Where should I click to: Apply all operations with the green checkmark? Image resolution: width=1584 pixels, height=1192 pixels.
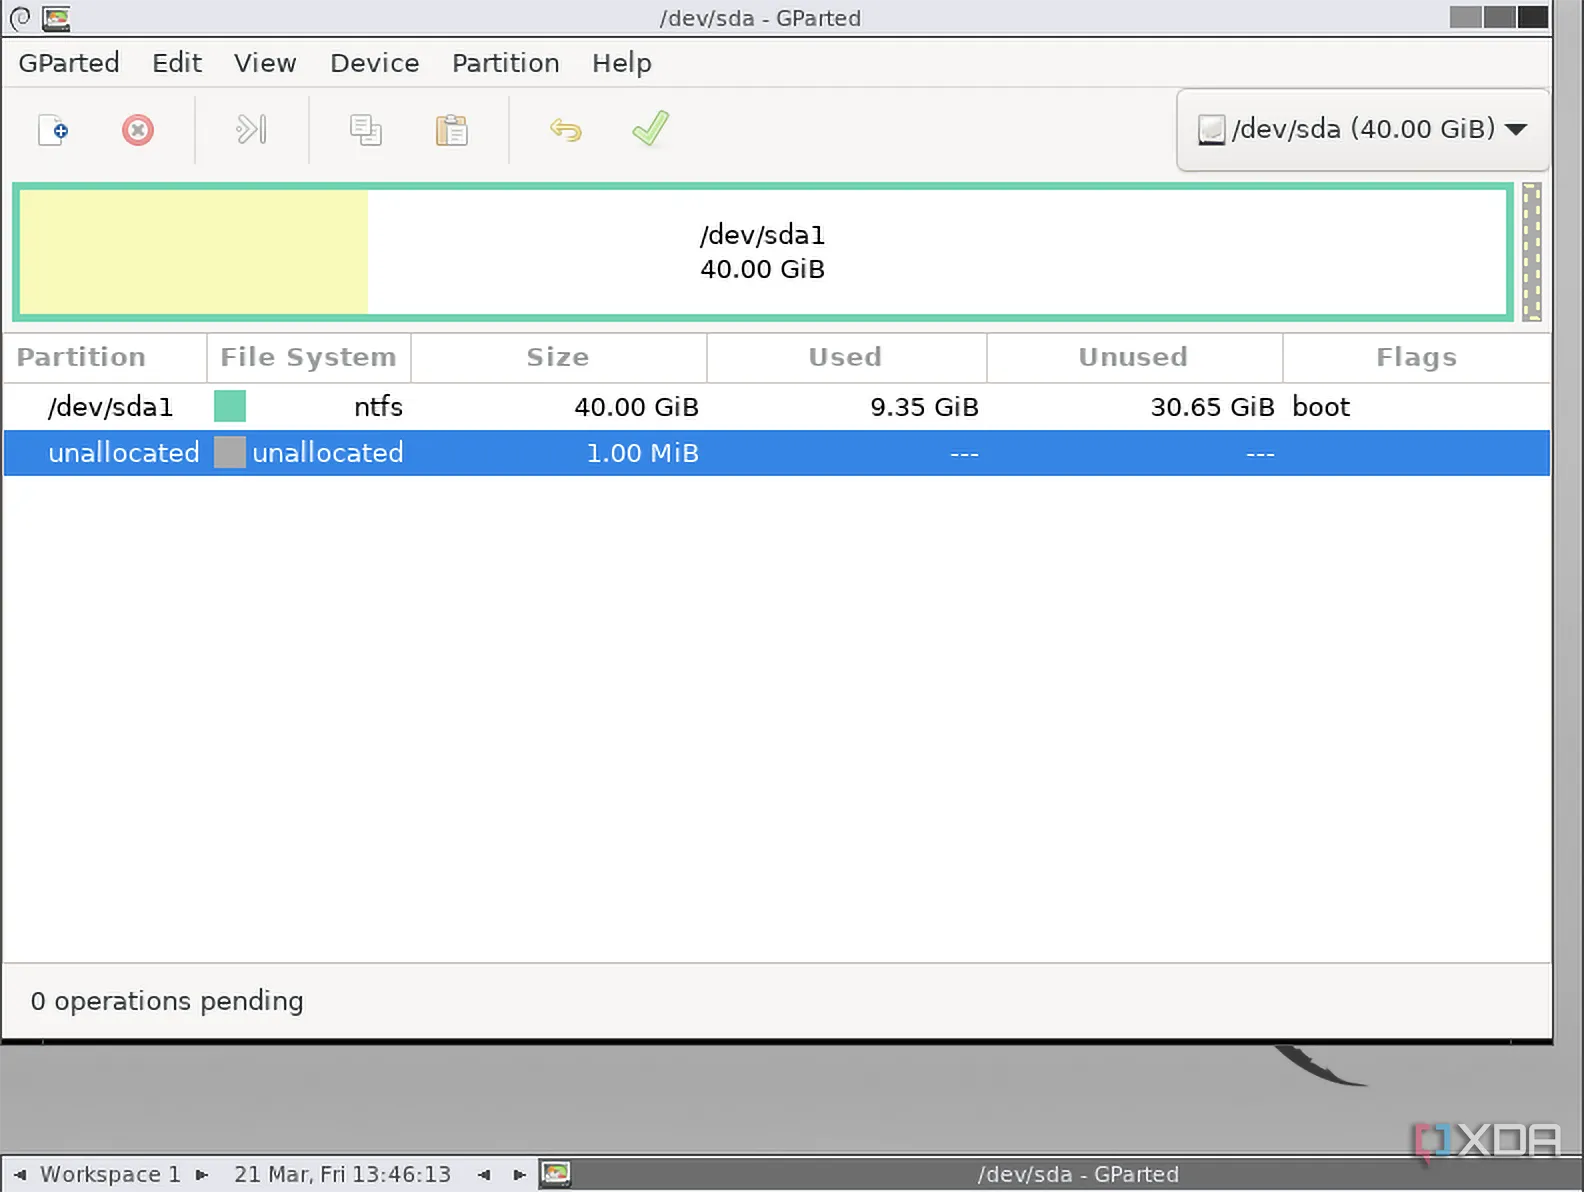(x=650, y=129)
